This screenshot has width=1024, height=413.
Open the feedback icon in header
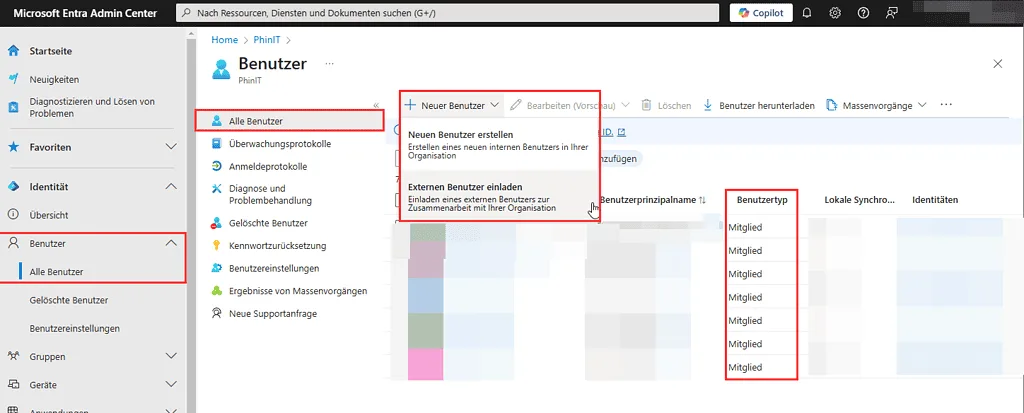[892, 13]
